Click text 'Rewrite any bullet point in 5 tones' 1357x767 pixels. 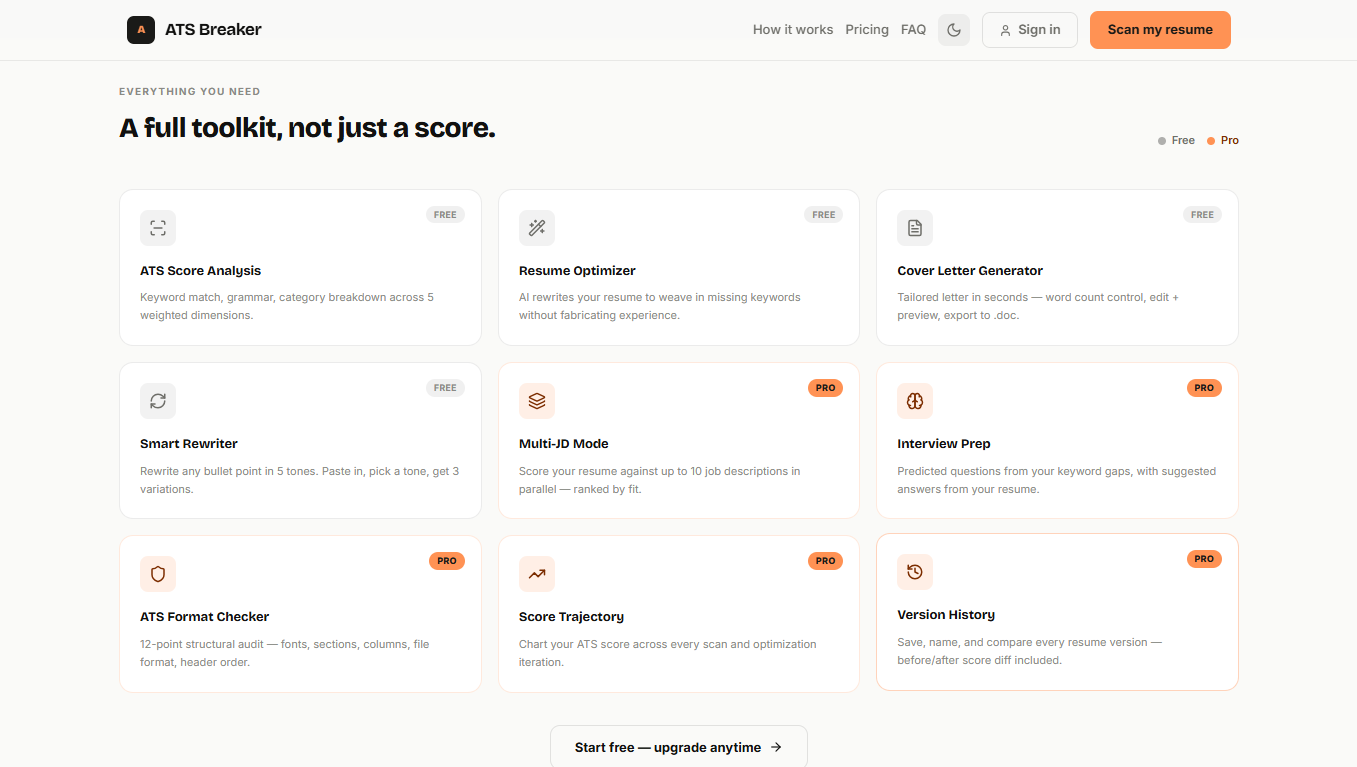pyautogui.click(x=229, y=471)
